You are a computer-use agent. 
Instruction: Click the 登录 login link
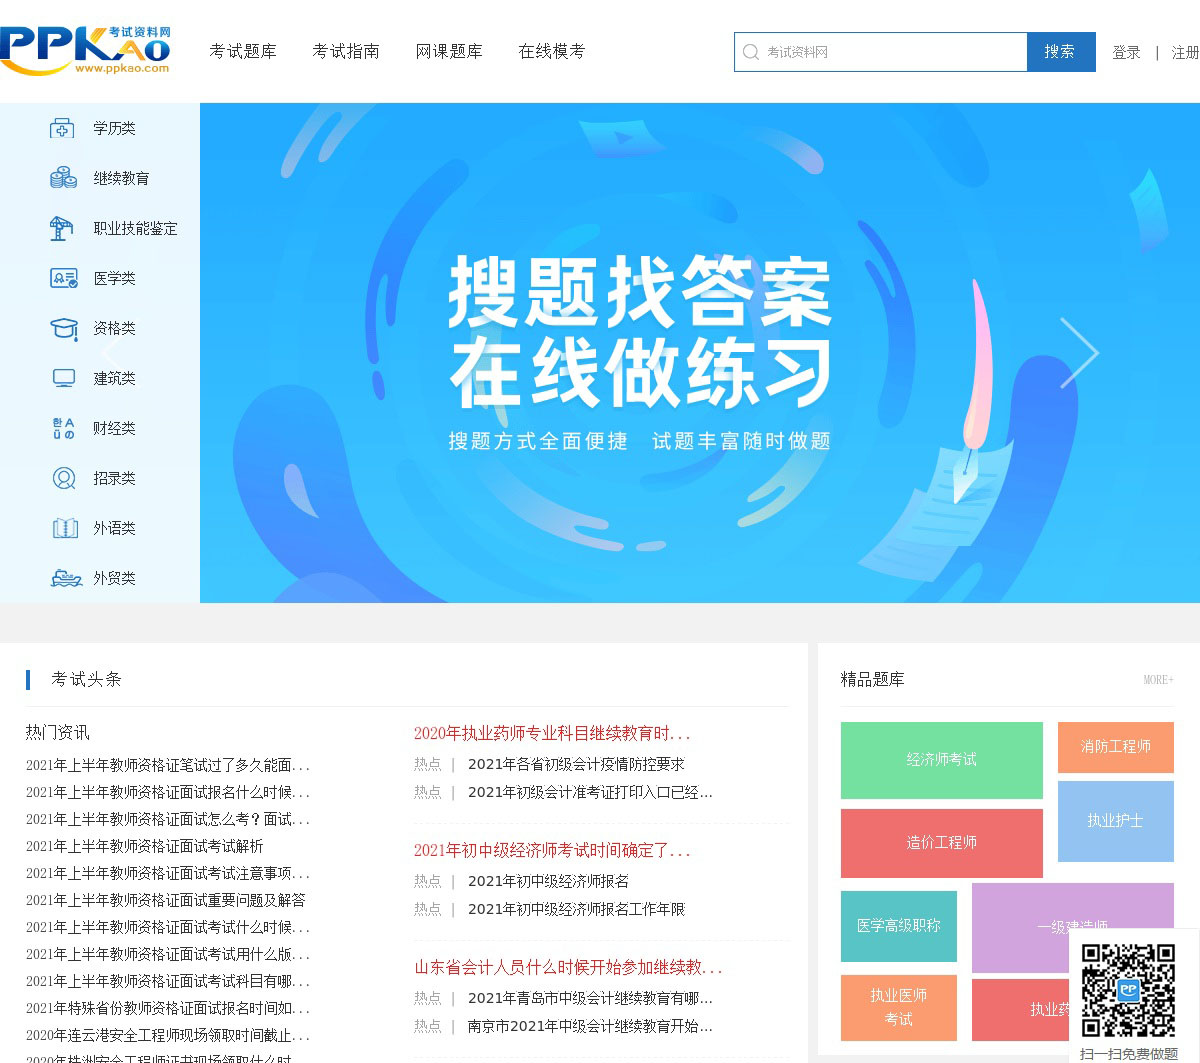coord(1126,52)
